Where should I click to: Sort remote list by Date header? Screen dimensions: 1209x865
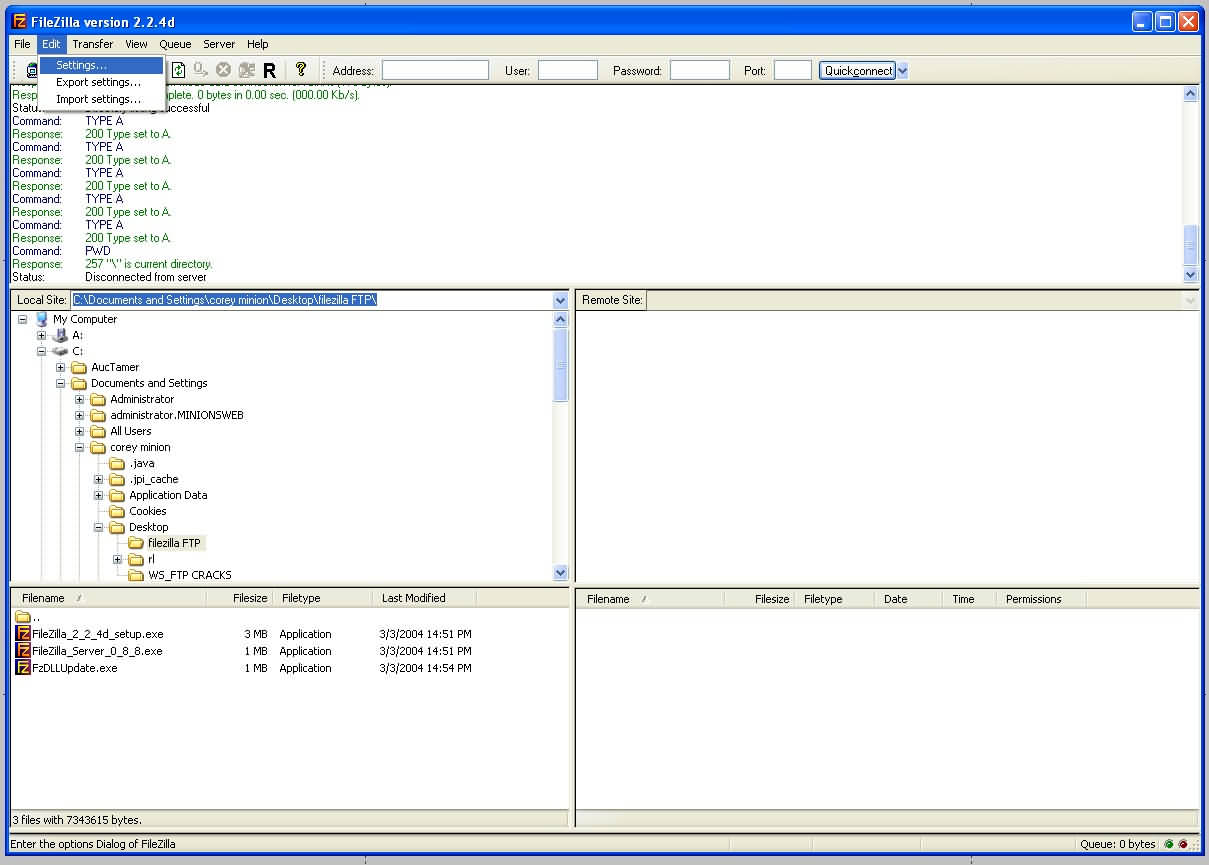(908, 599)
